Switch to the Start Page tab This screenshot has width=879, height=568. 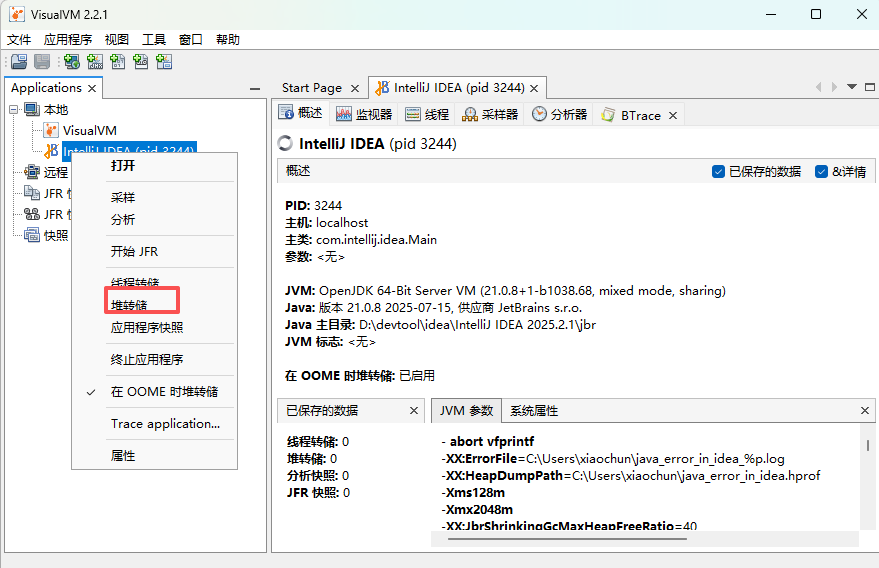(312, 88)
